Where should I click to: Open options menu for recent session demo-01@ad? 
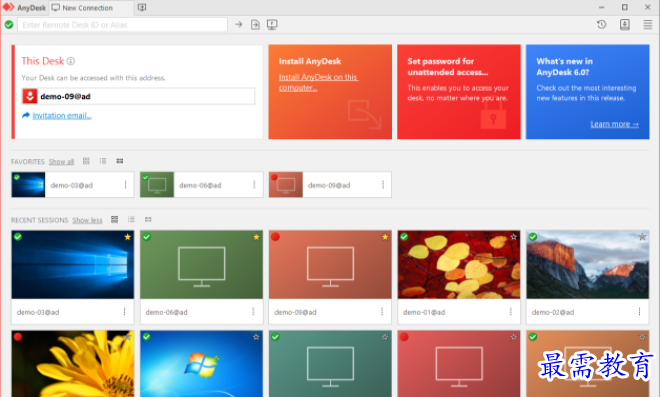(511, 312)
